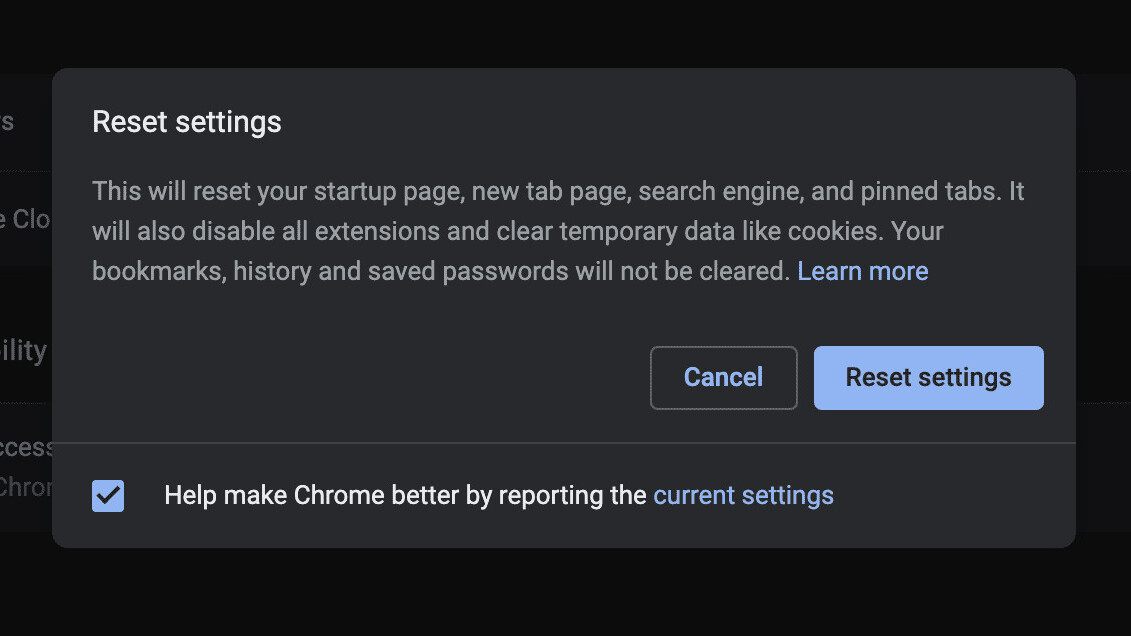Open the Learn more link

tap(862, 271)
